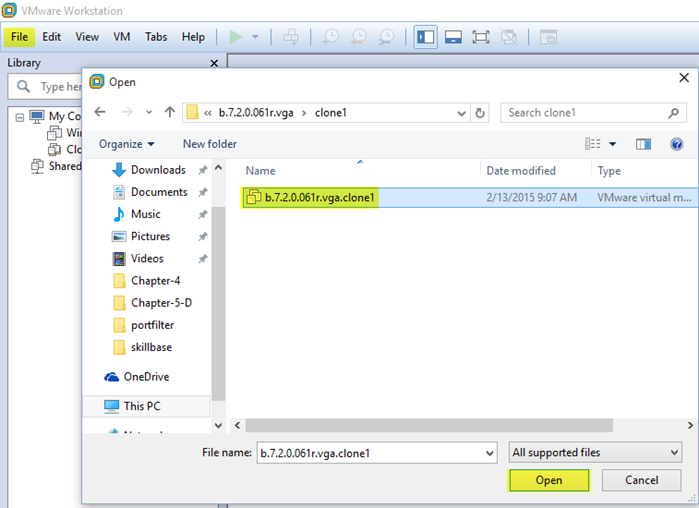The image size is (699, 508).
Task: Open the recent locations chevron dropdown
Action: click(149, 112)
